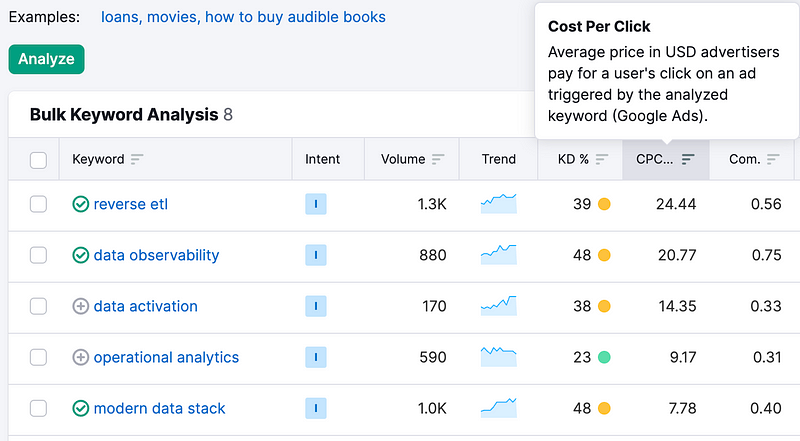The width and height of the screenshot is (800, 441).
Task: View trend sparkline for modern data stack
Action: 498,408
